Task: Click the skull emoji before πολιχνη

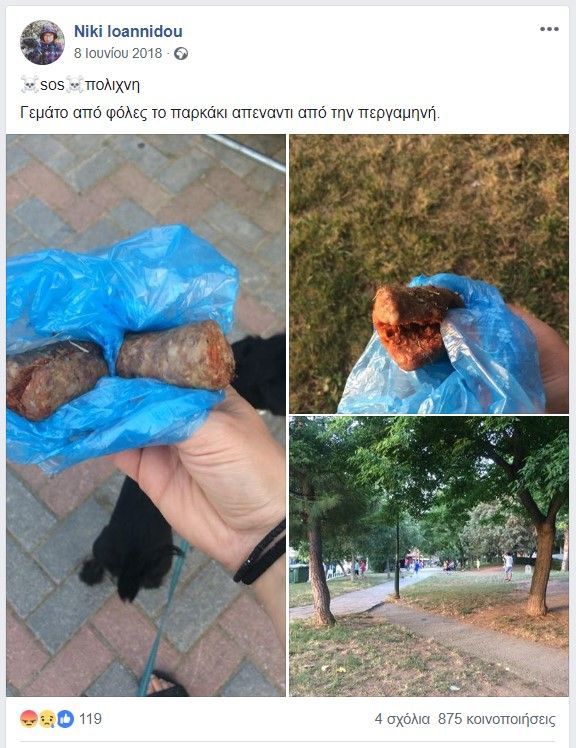Action: [74, 85]
